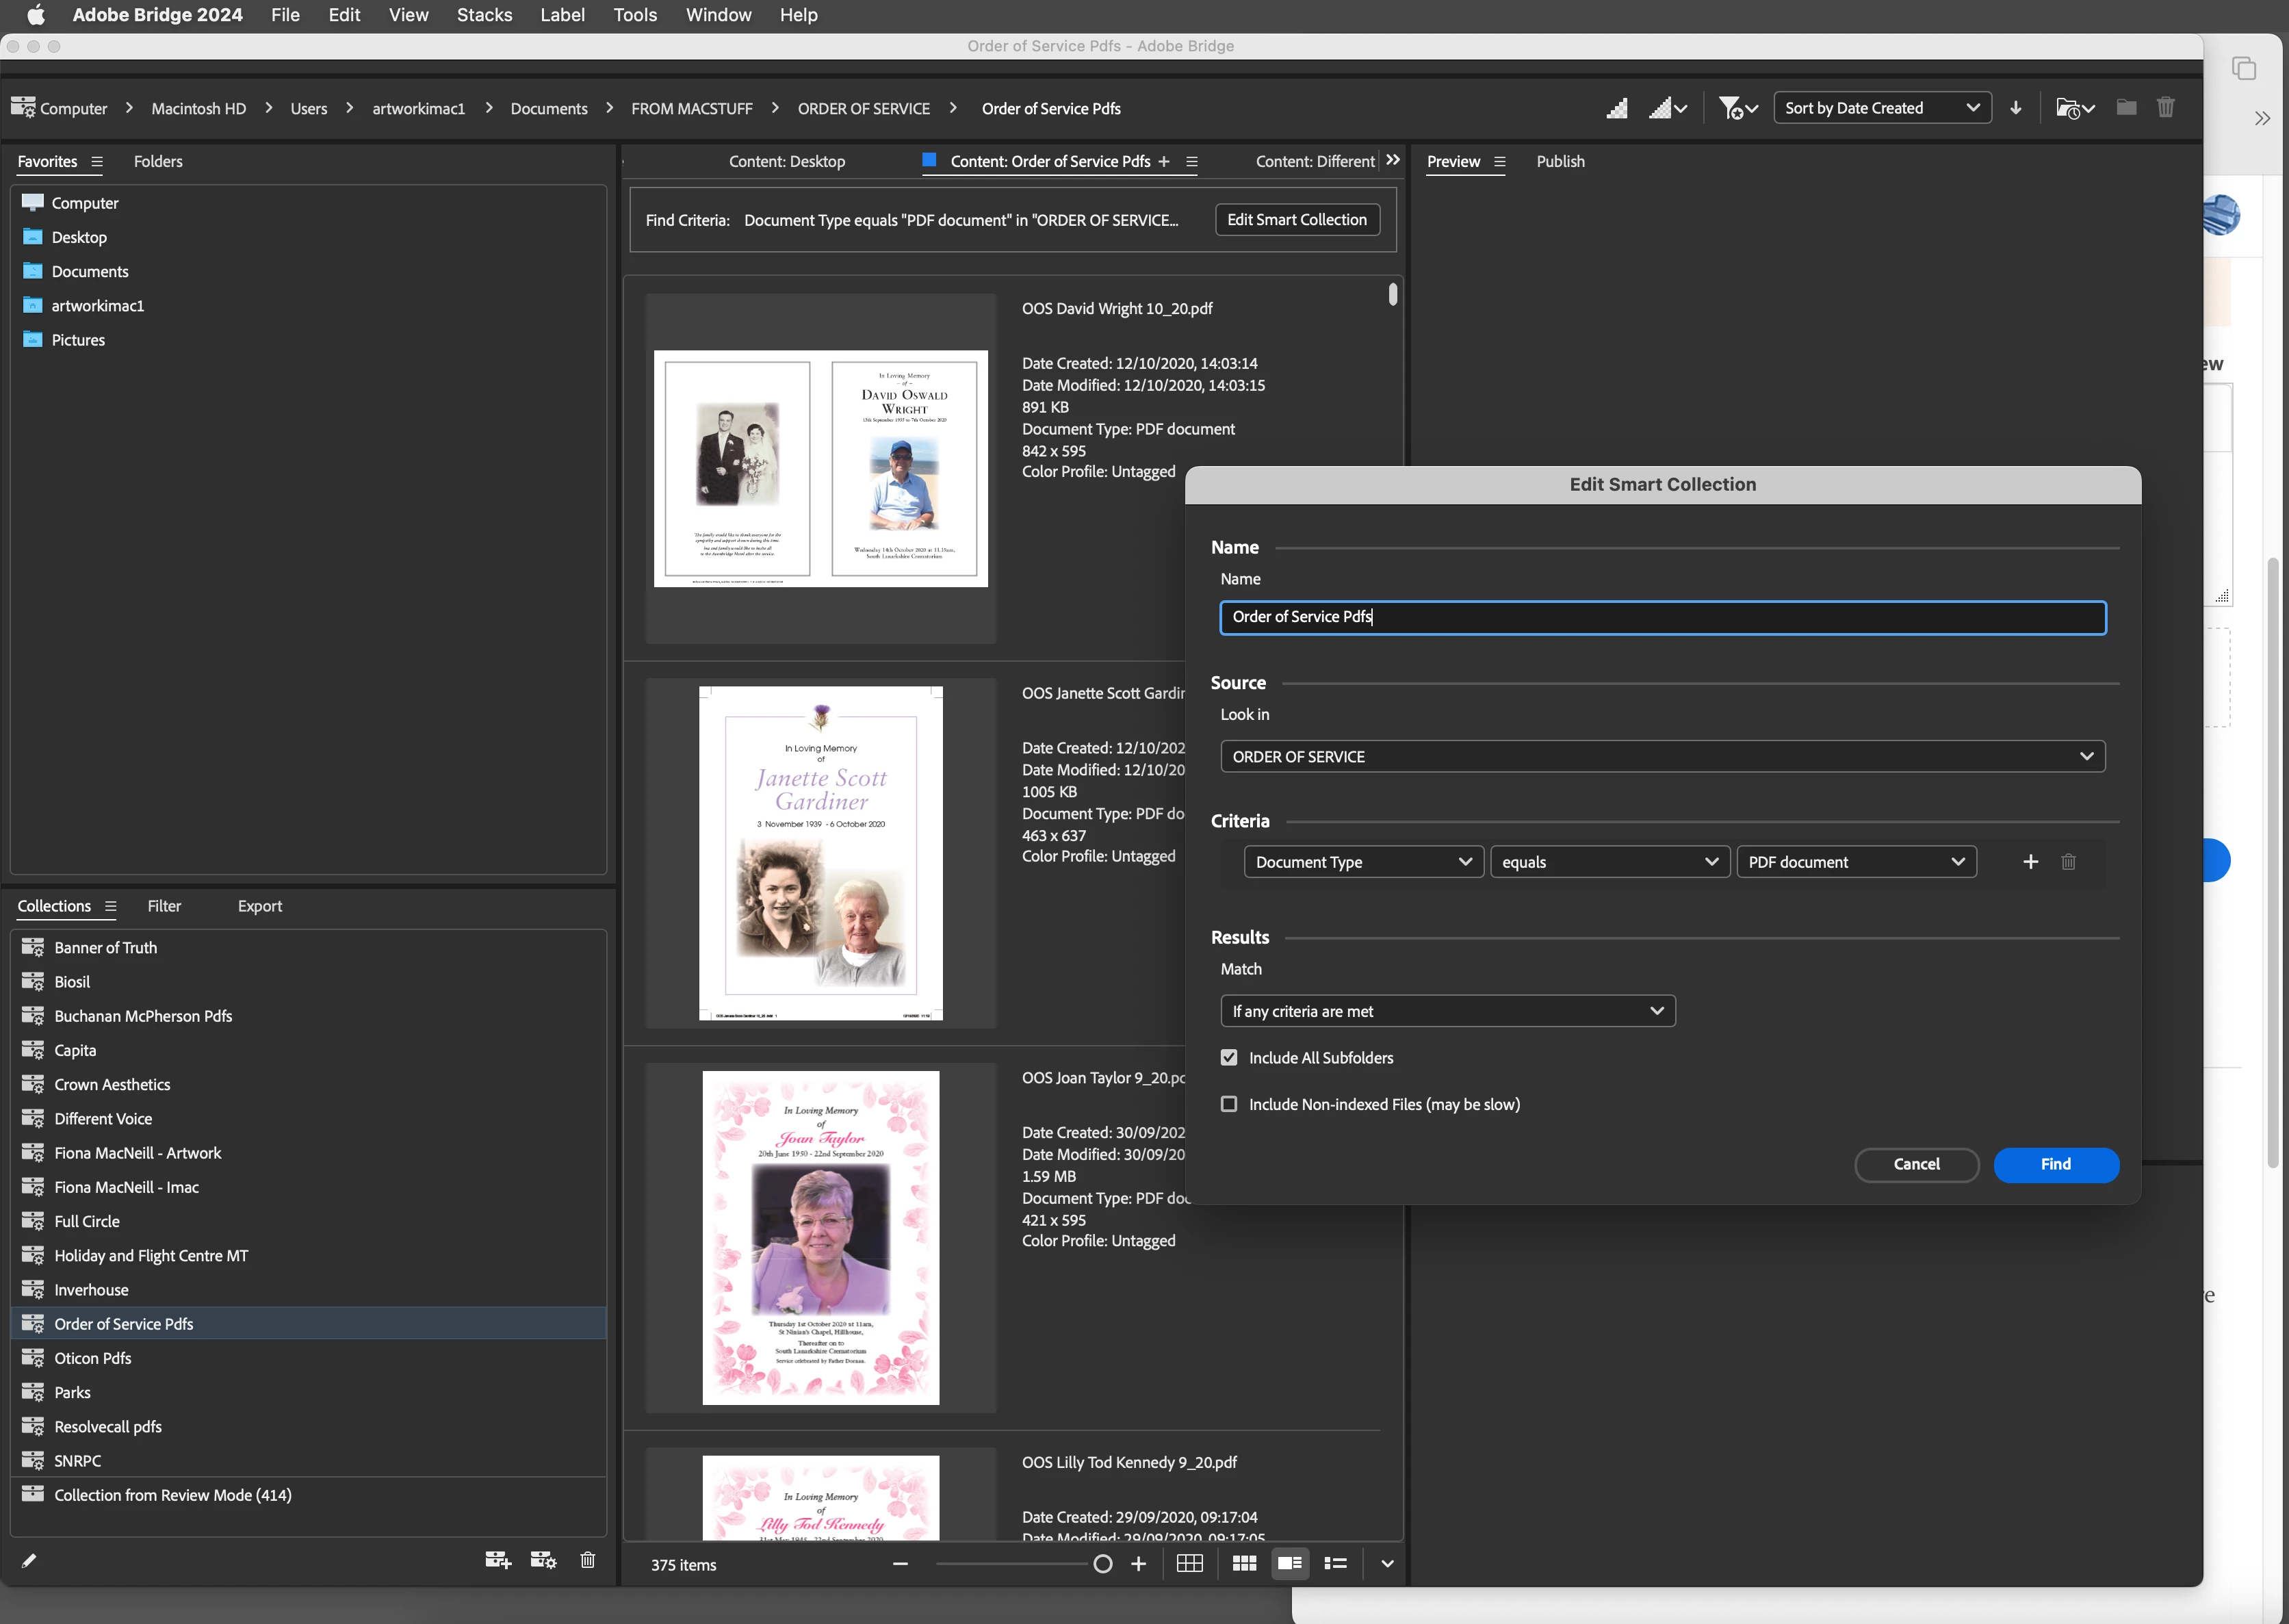
Task: Click the delete item trash icon in toolbar
Action: point(2165,107)
